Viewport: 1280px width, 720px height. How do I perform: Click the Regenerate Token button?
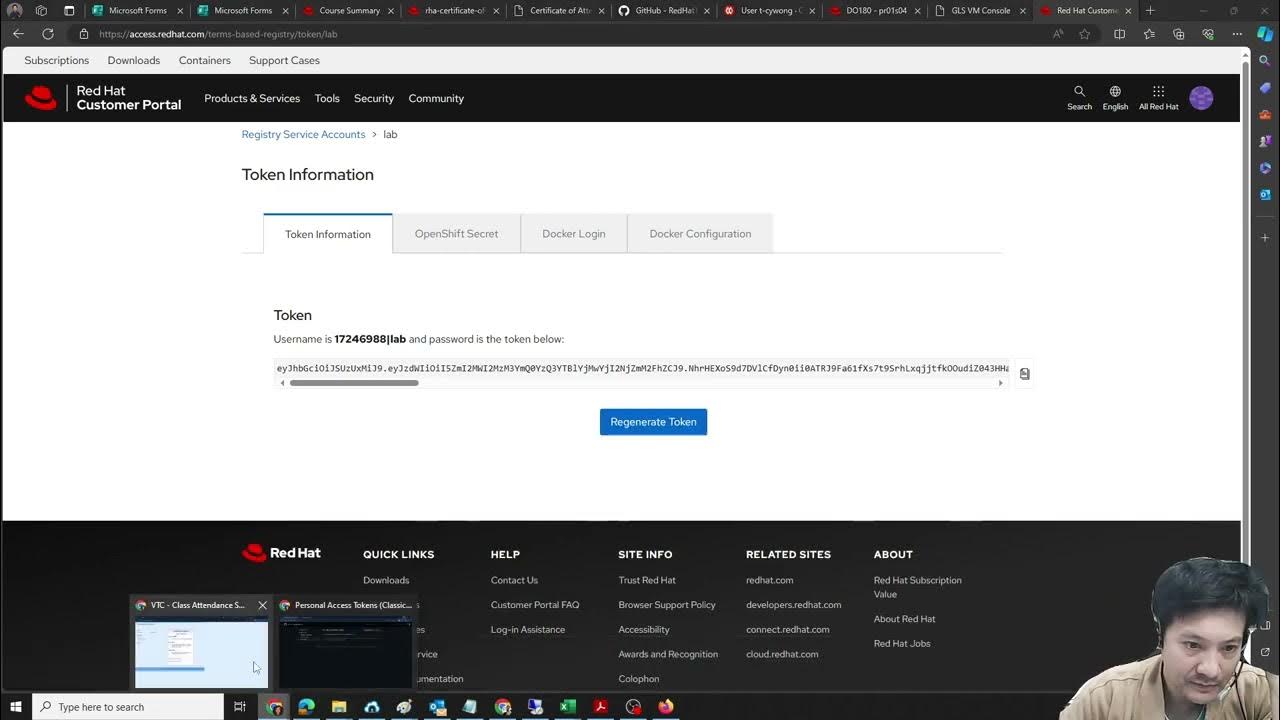click(x=653, y=422)
